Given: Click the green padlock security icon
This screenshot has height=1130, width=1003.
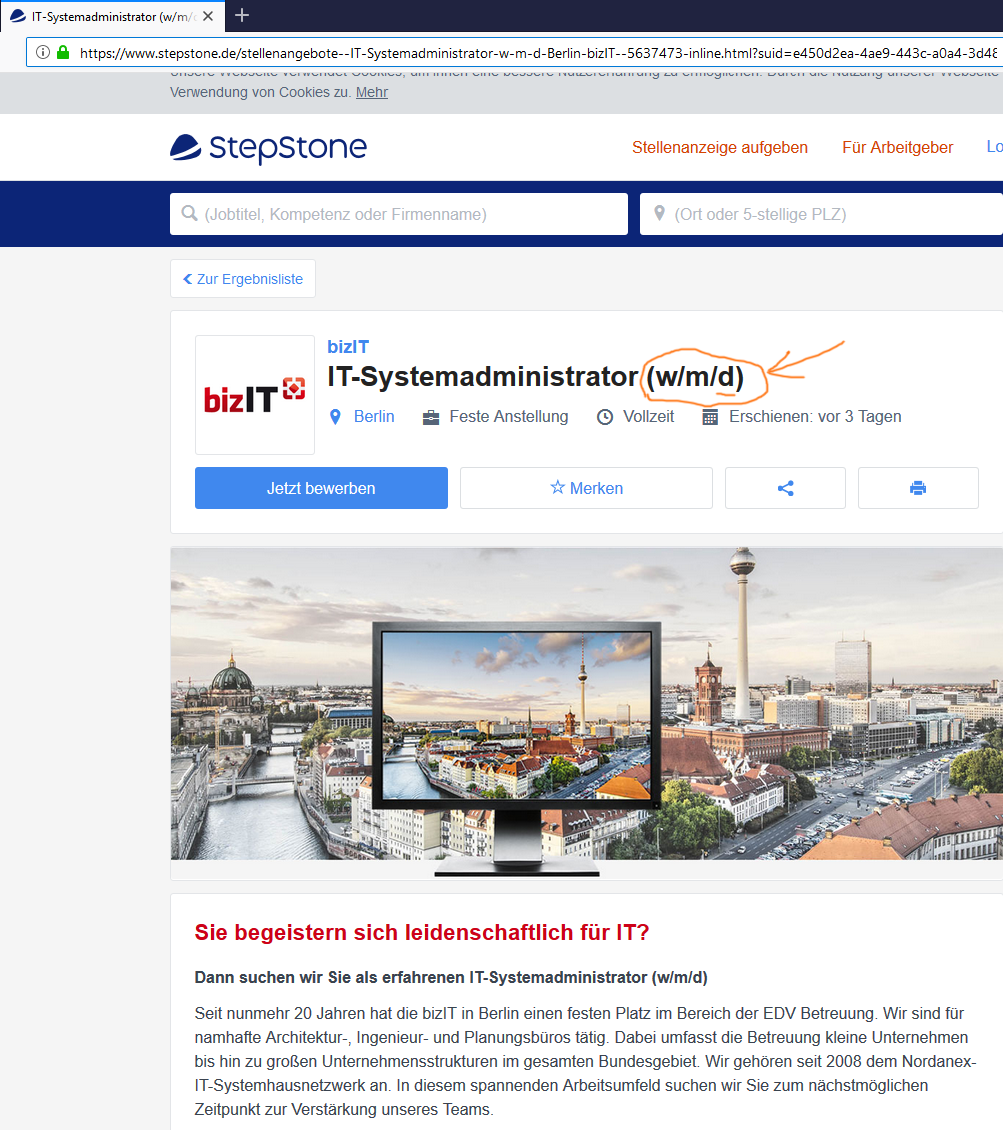Looking at the screenshot, I should coord(63,53).
